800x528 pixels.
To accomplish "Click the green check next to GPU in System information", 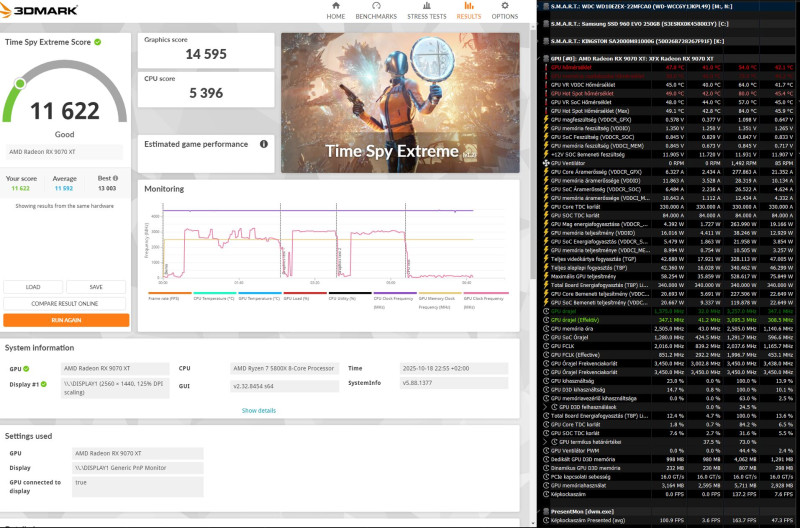I will [26, 368].
